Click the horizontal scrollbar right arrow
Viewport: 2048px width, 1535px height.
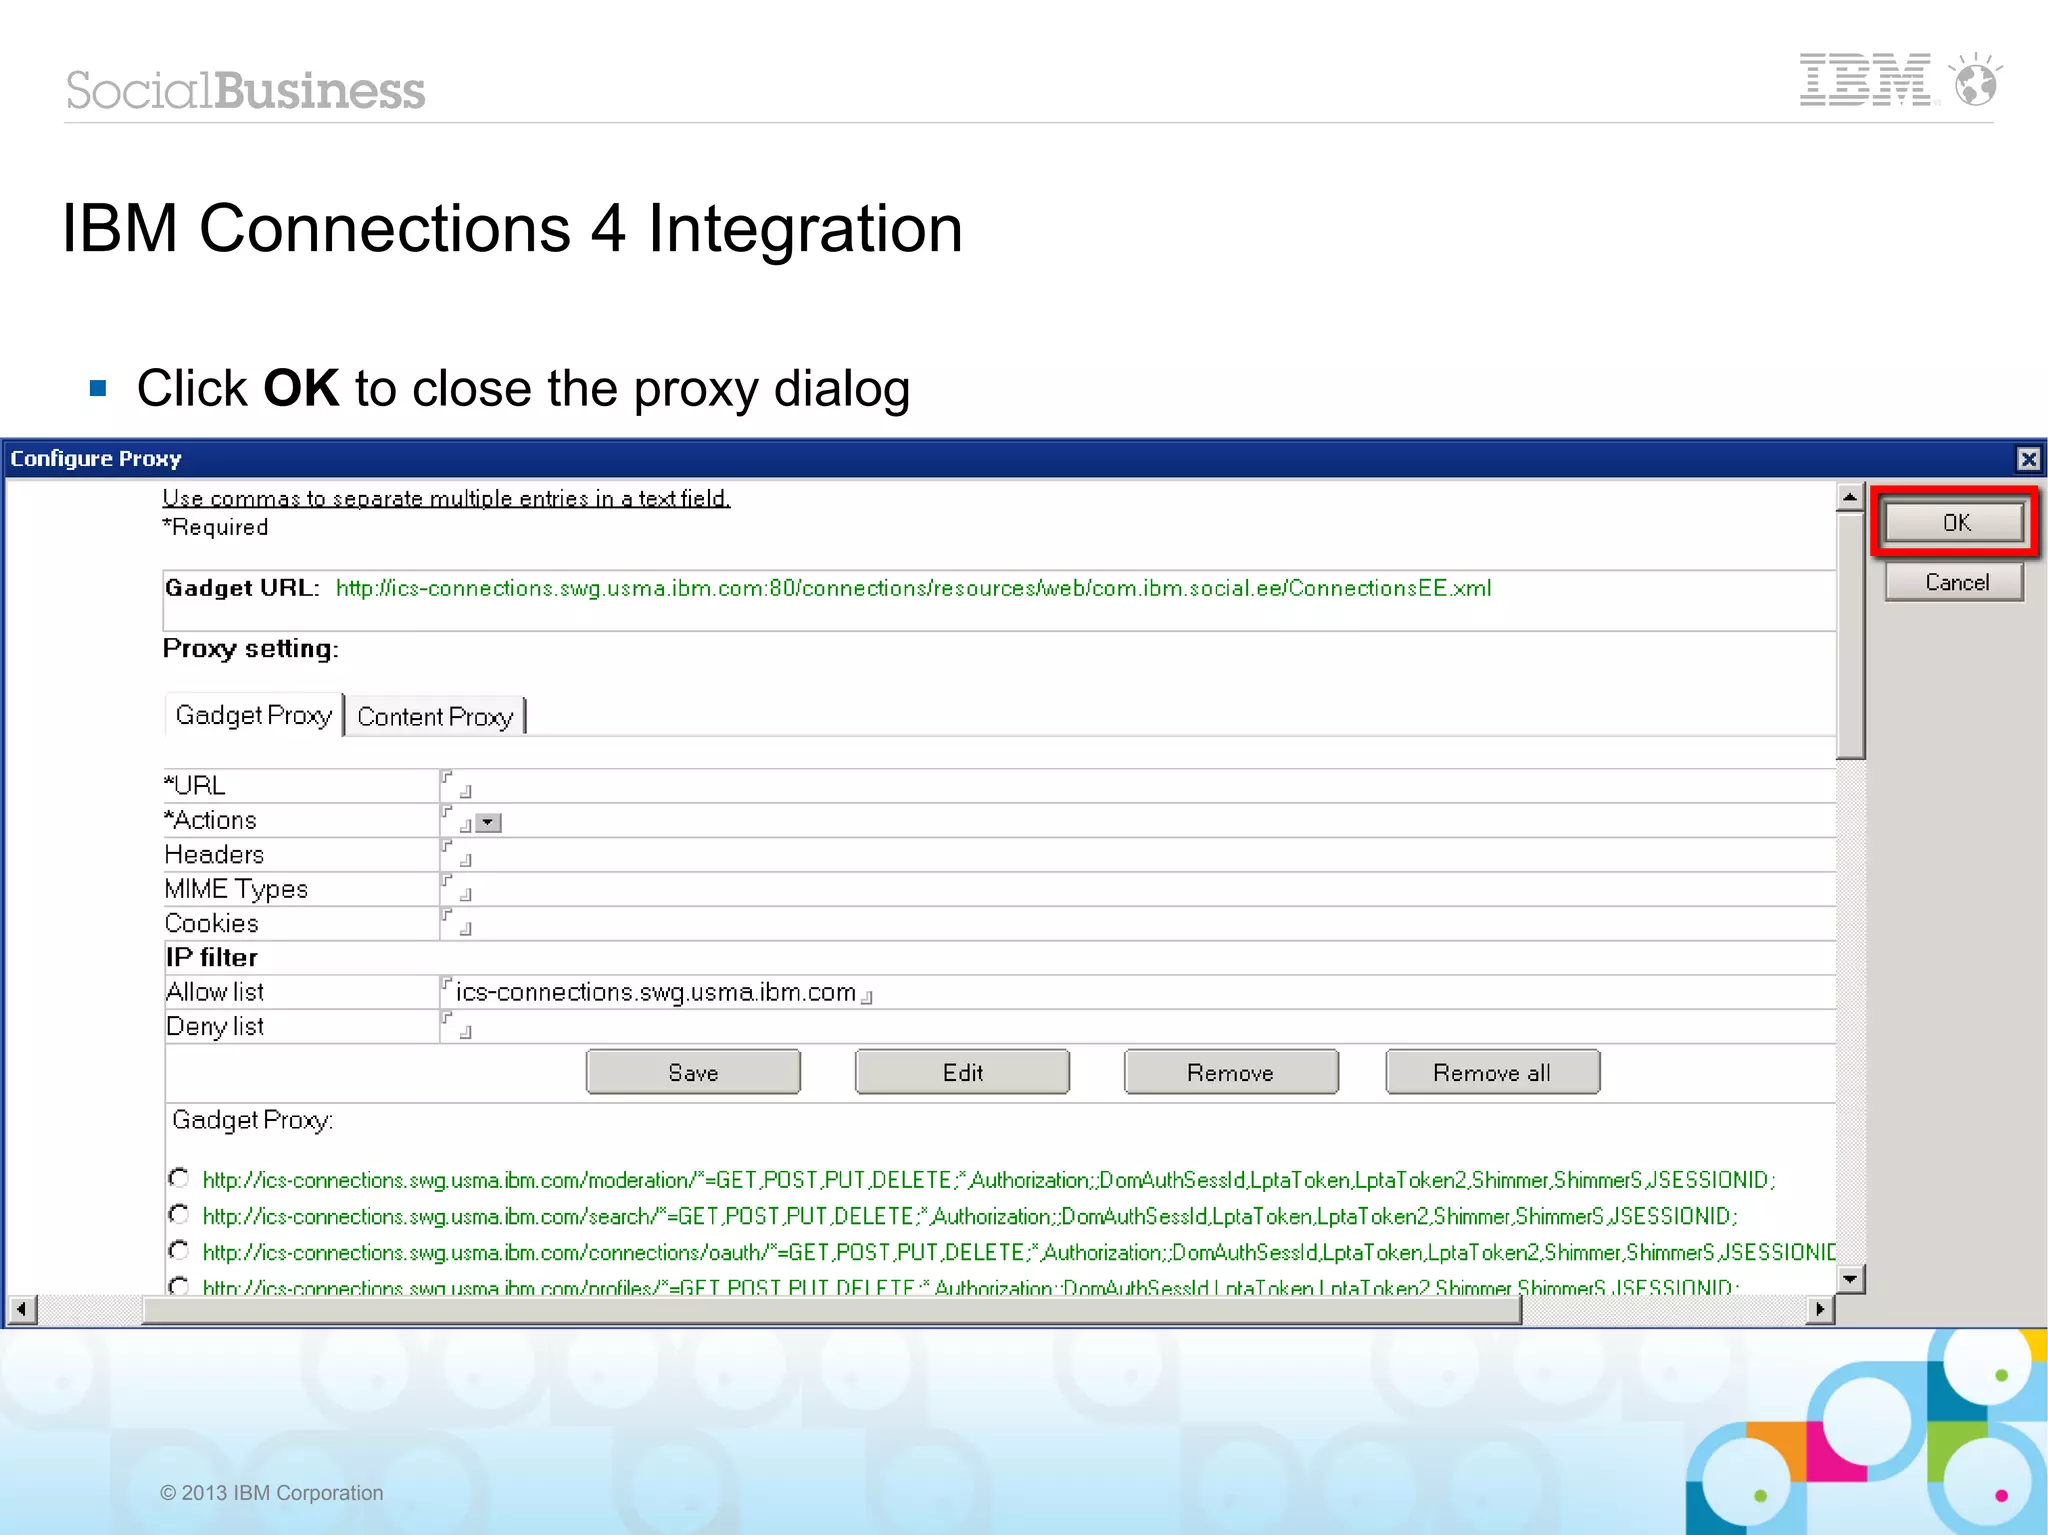tap(1820, 1309)
